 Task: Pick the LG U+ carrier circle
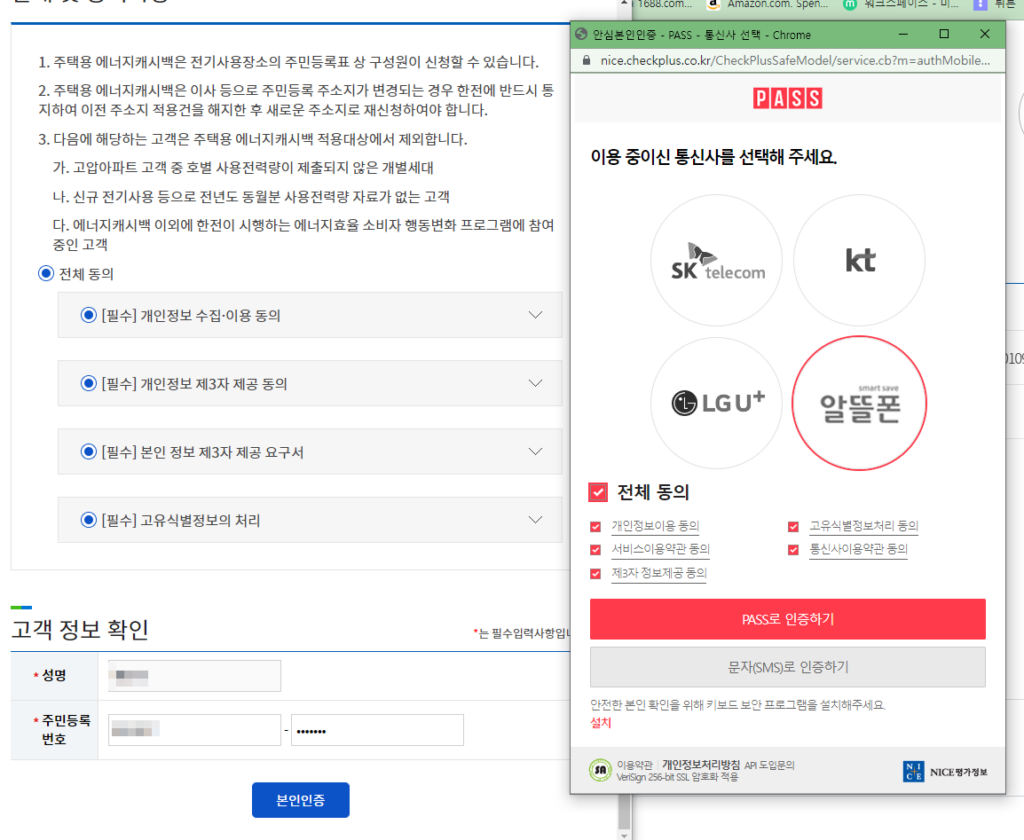[x=716, y=403]
